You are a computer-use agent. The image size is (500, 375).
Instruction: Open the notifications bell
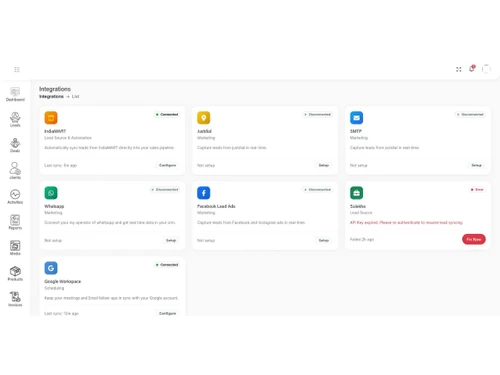tap(472, 69)
